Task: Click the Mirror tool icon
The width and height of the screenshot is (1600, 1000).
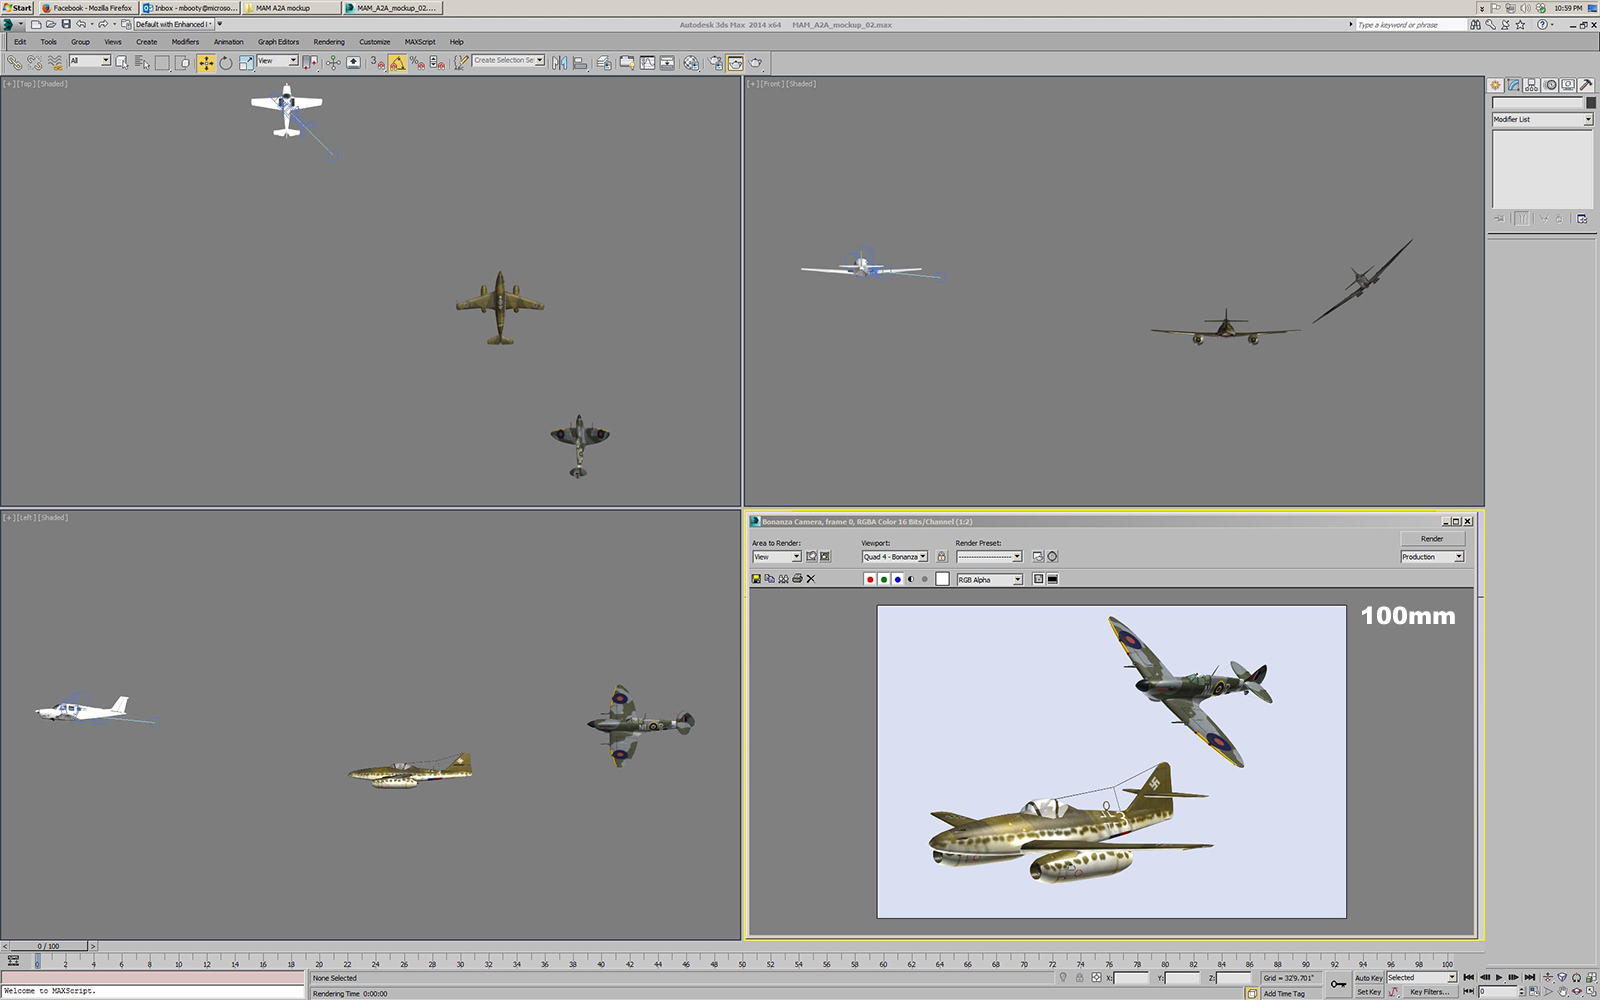Action: pyautogui.click(x=559, y=63)
